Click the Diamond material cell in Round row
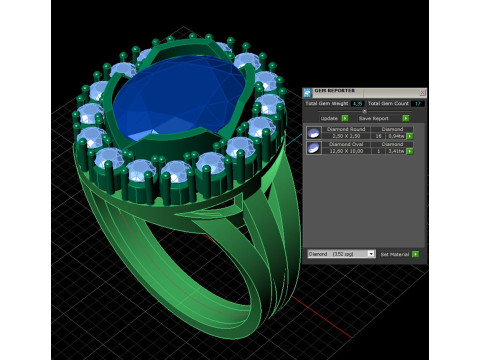 [x=392, y=129]
